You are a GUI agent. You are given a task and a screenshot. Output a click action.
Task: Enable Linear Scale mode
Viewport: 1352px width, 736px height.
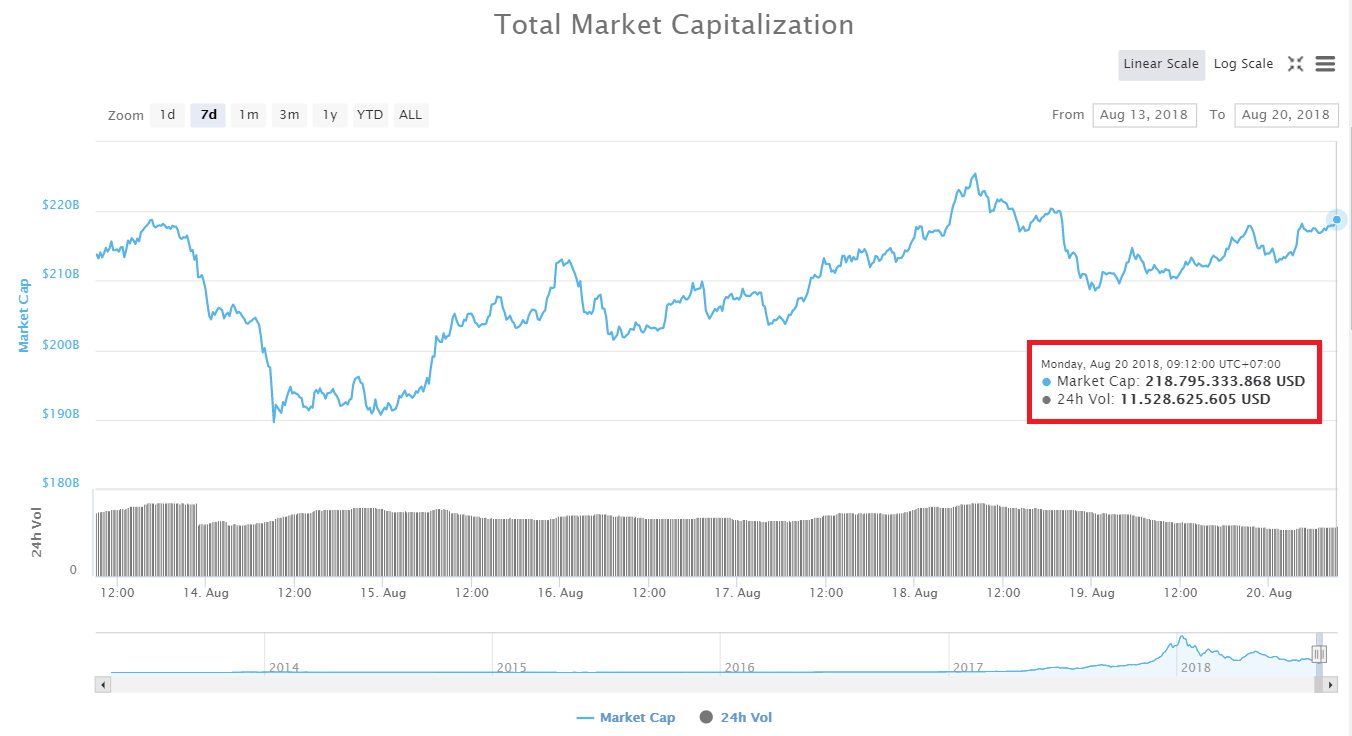click(1161, 64)
